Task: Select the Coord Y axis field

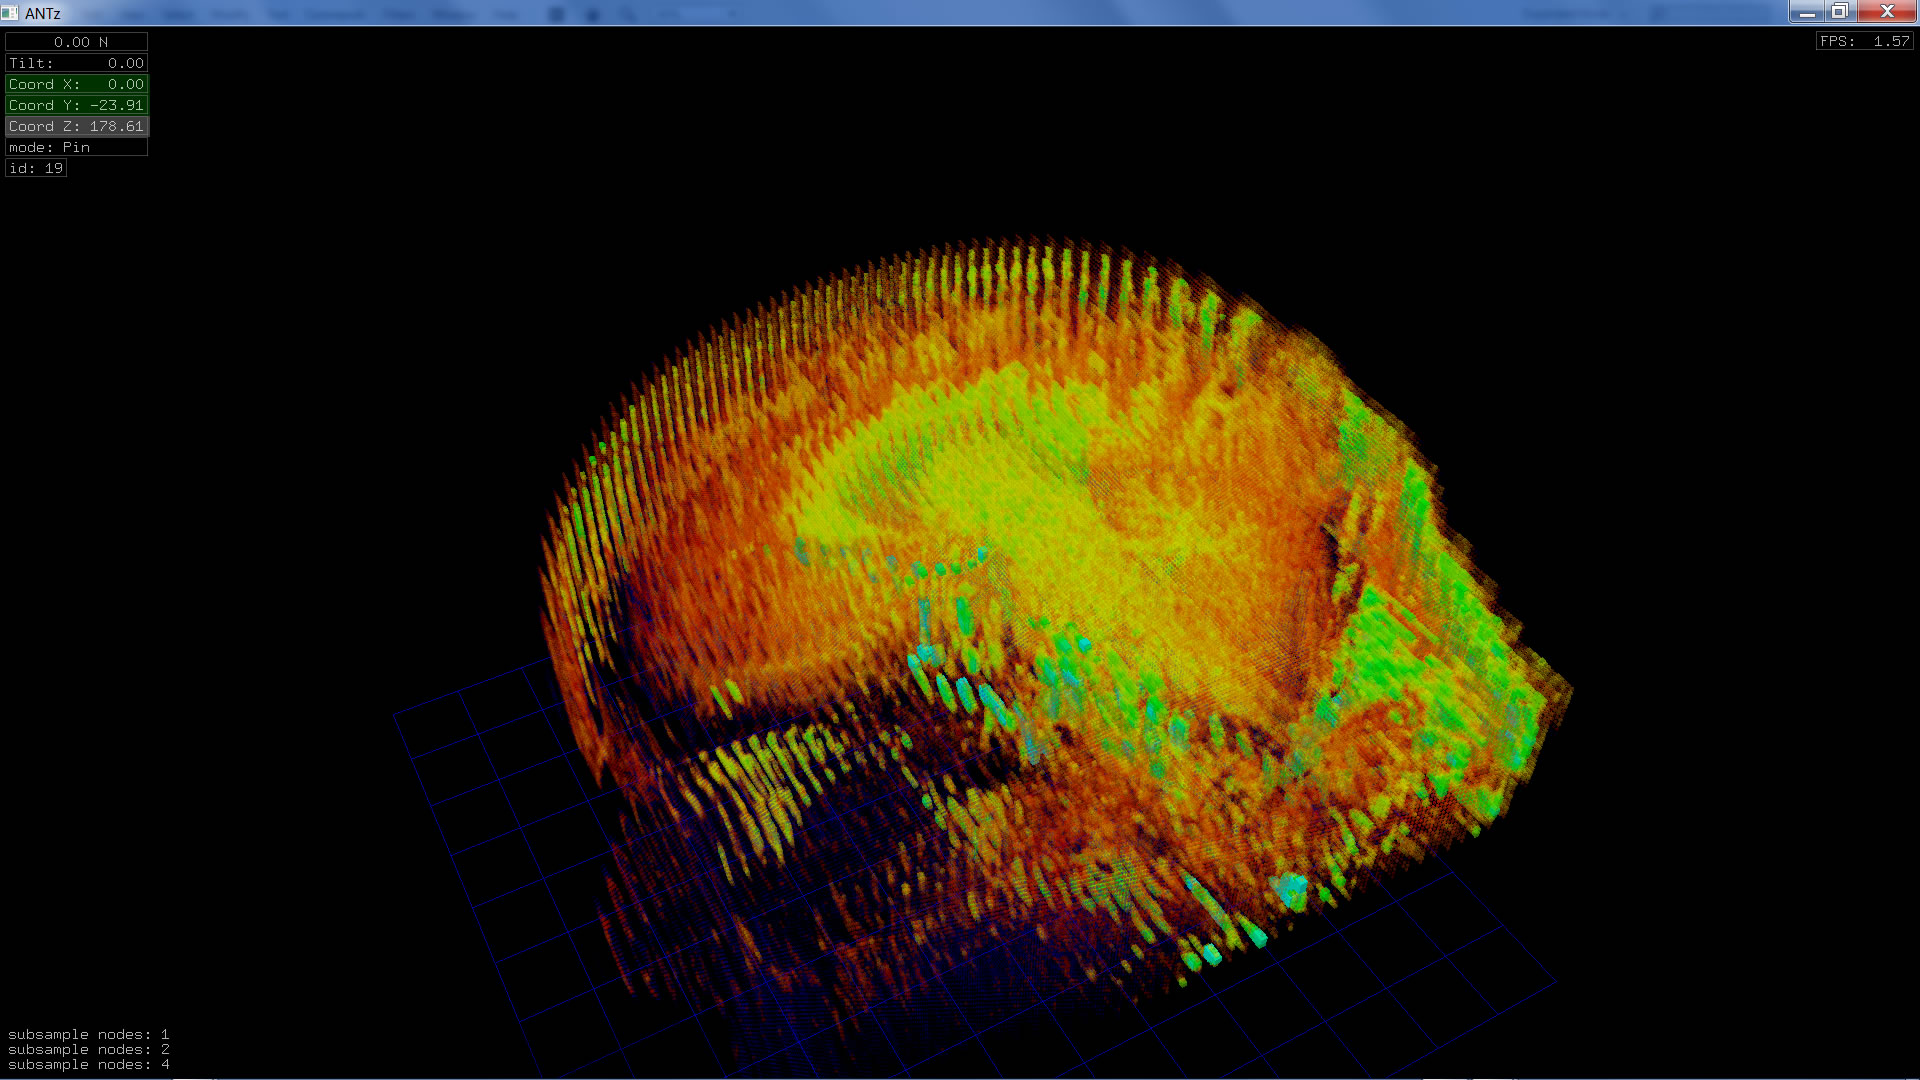Action: coord(77,105)
